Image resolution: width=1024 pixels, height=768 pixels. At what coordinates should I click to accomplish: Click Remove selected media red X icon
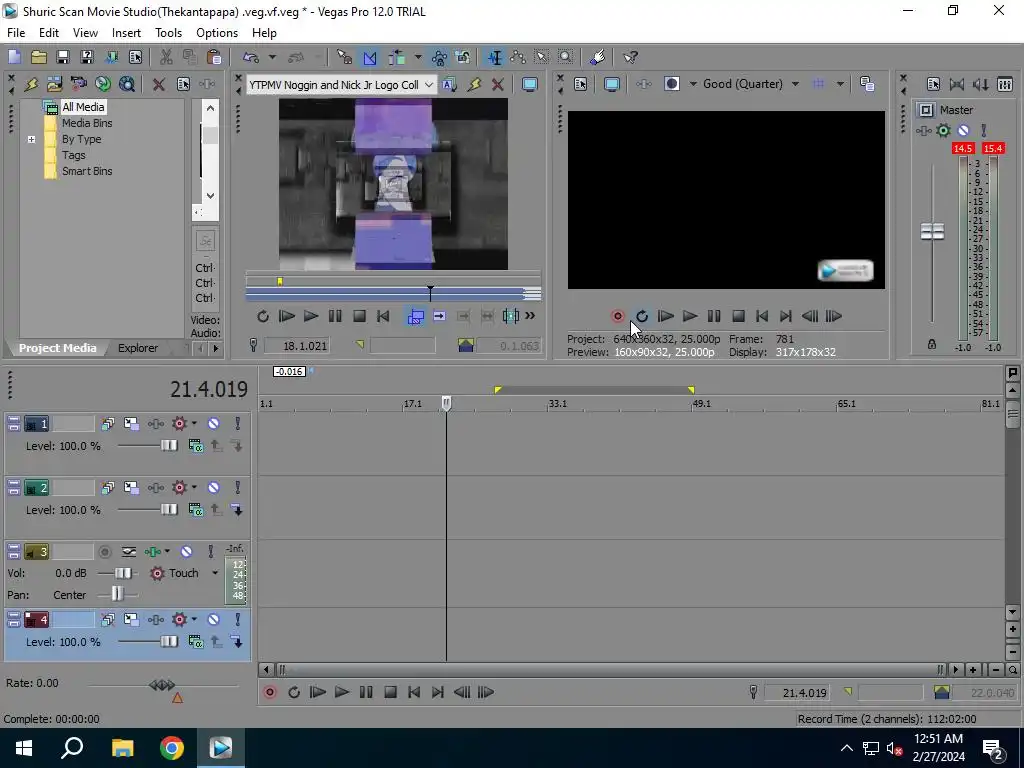click(x=158, y=84)
